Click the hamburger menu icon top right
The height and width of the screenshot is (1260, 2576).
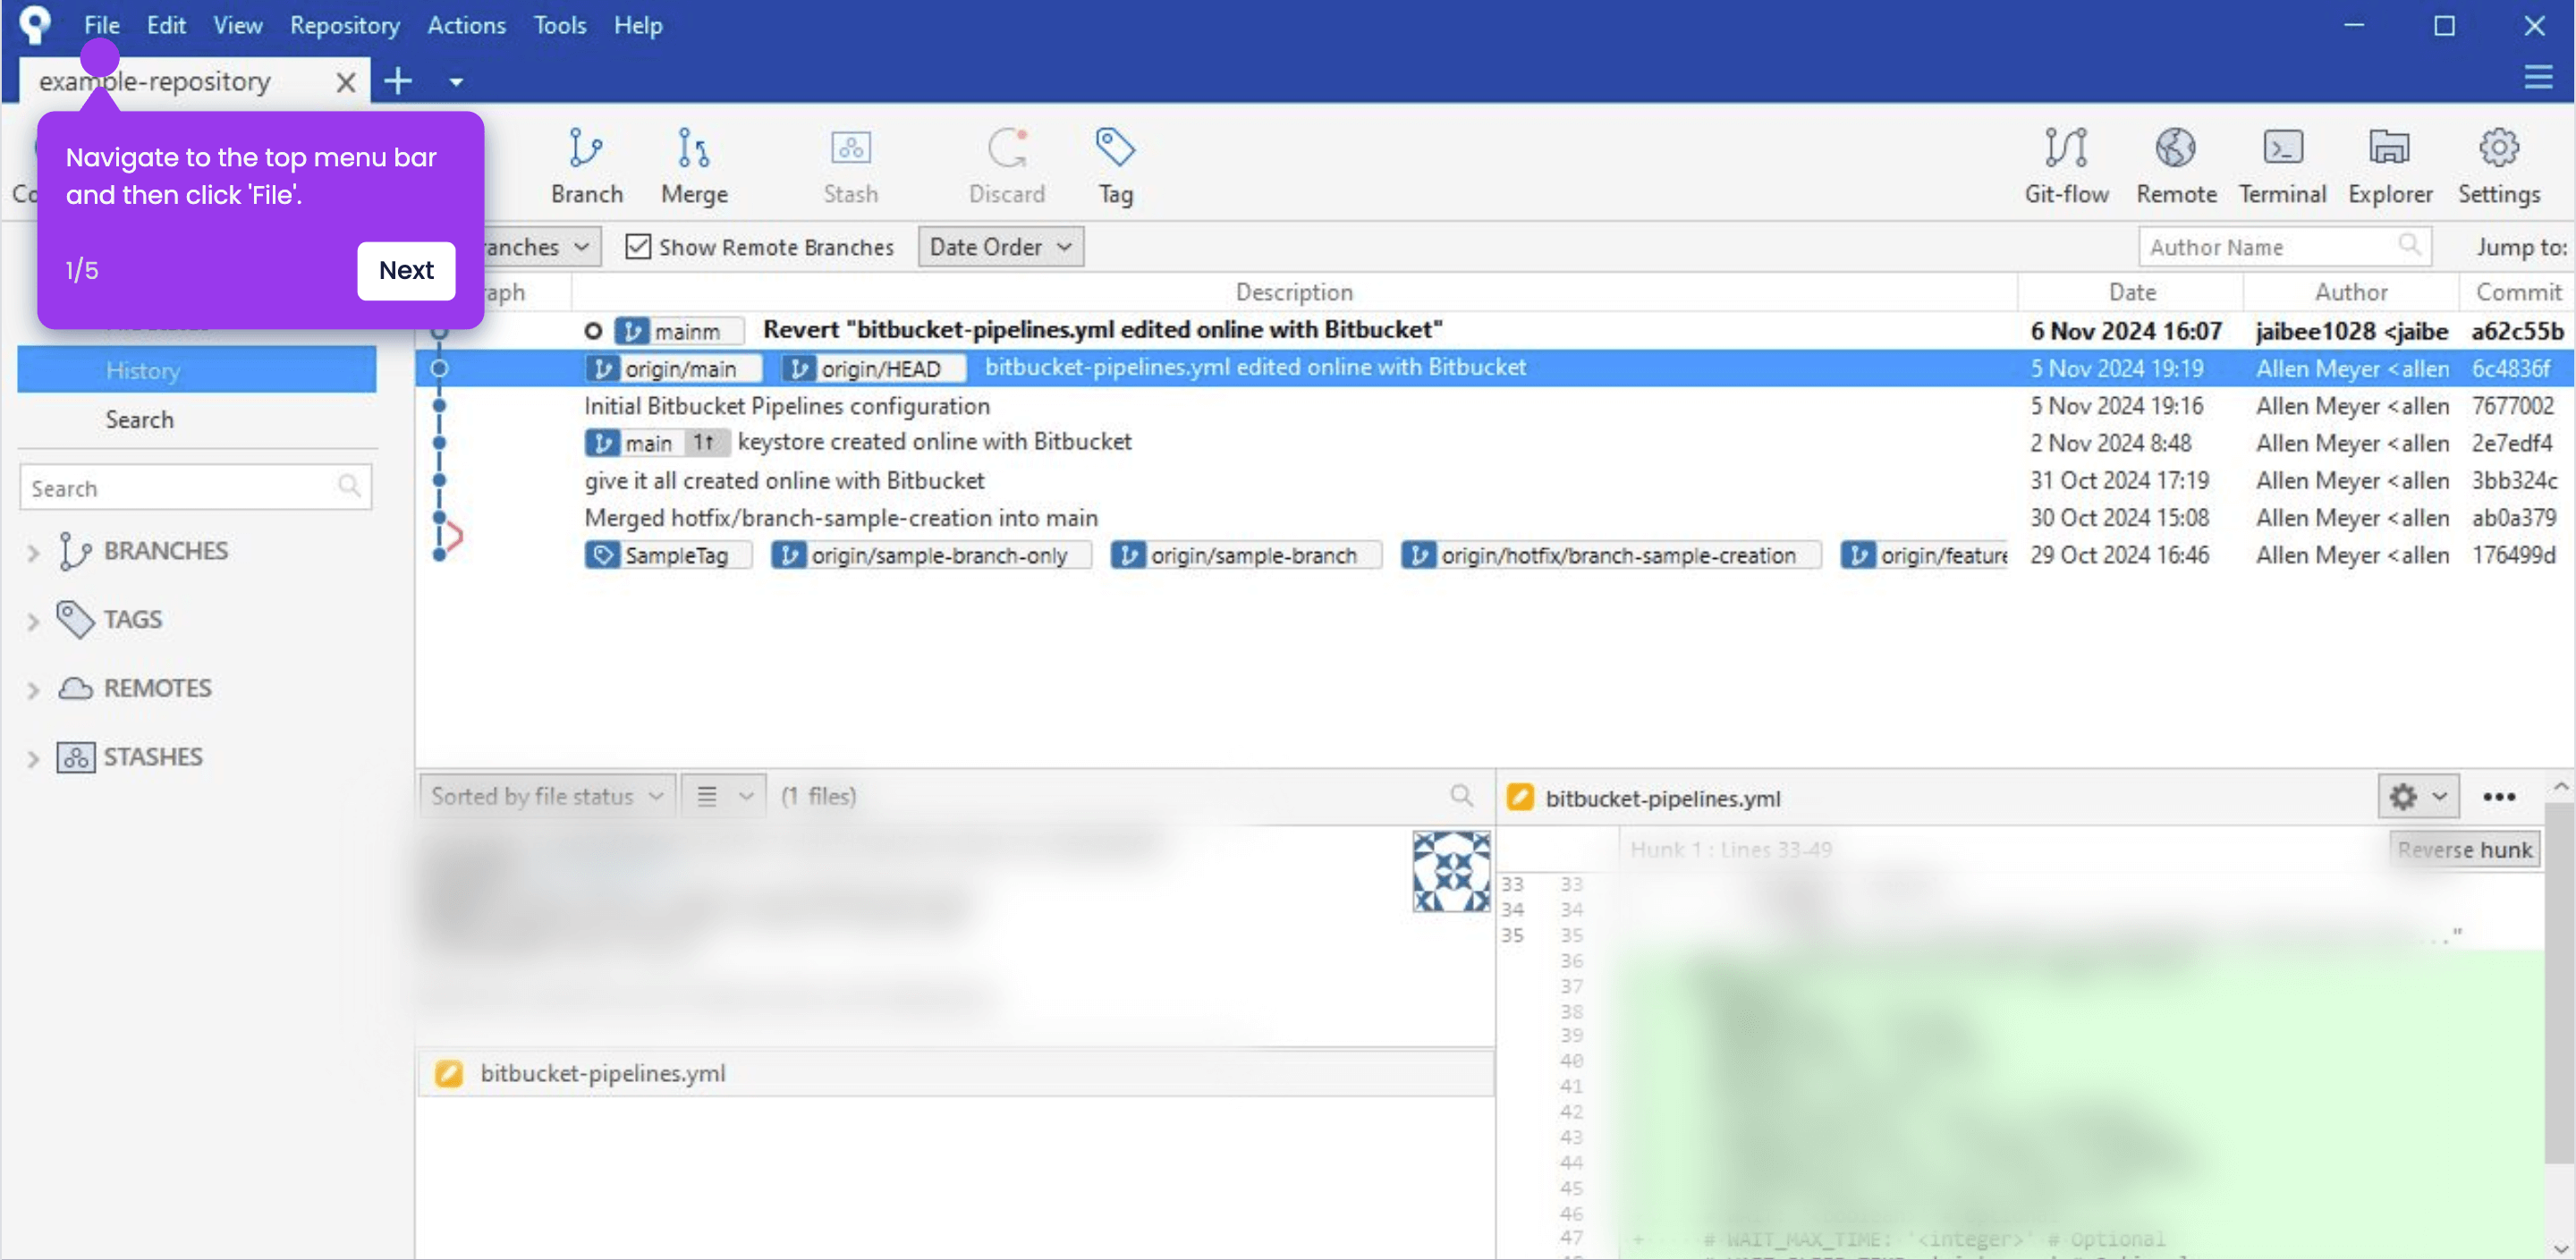[x=2538, y=77]
